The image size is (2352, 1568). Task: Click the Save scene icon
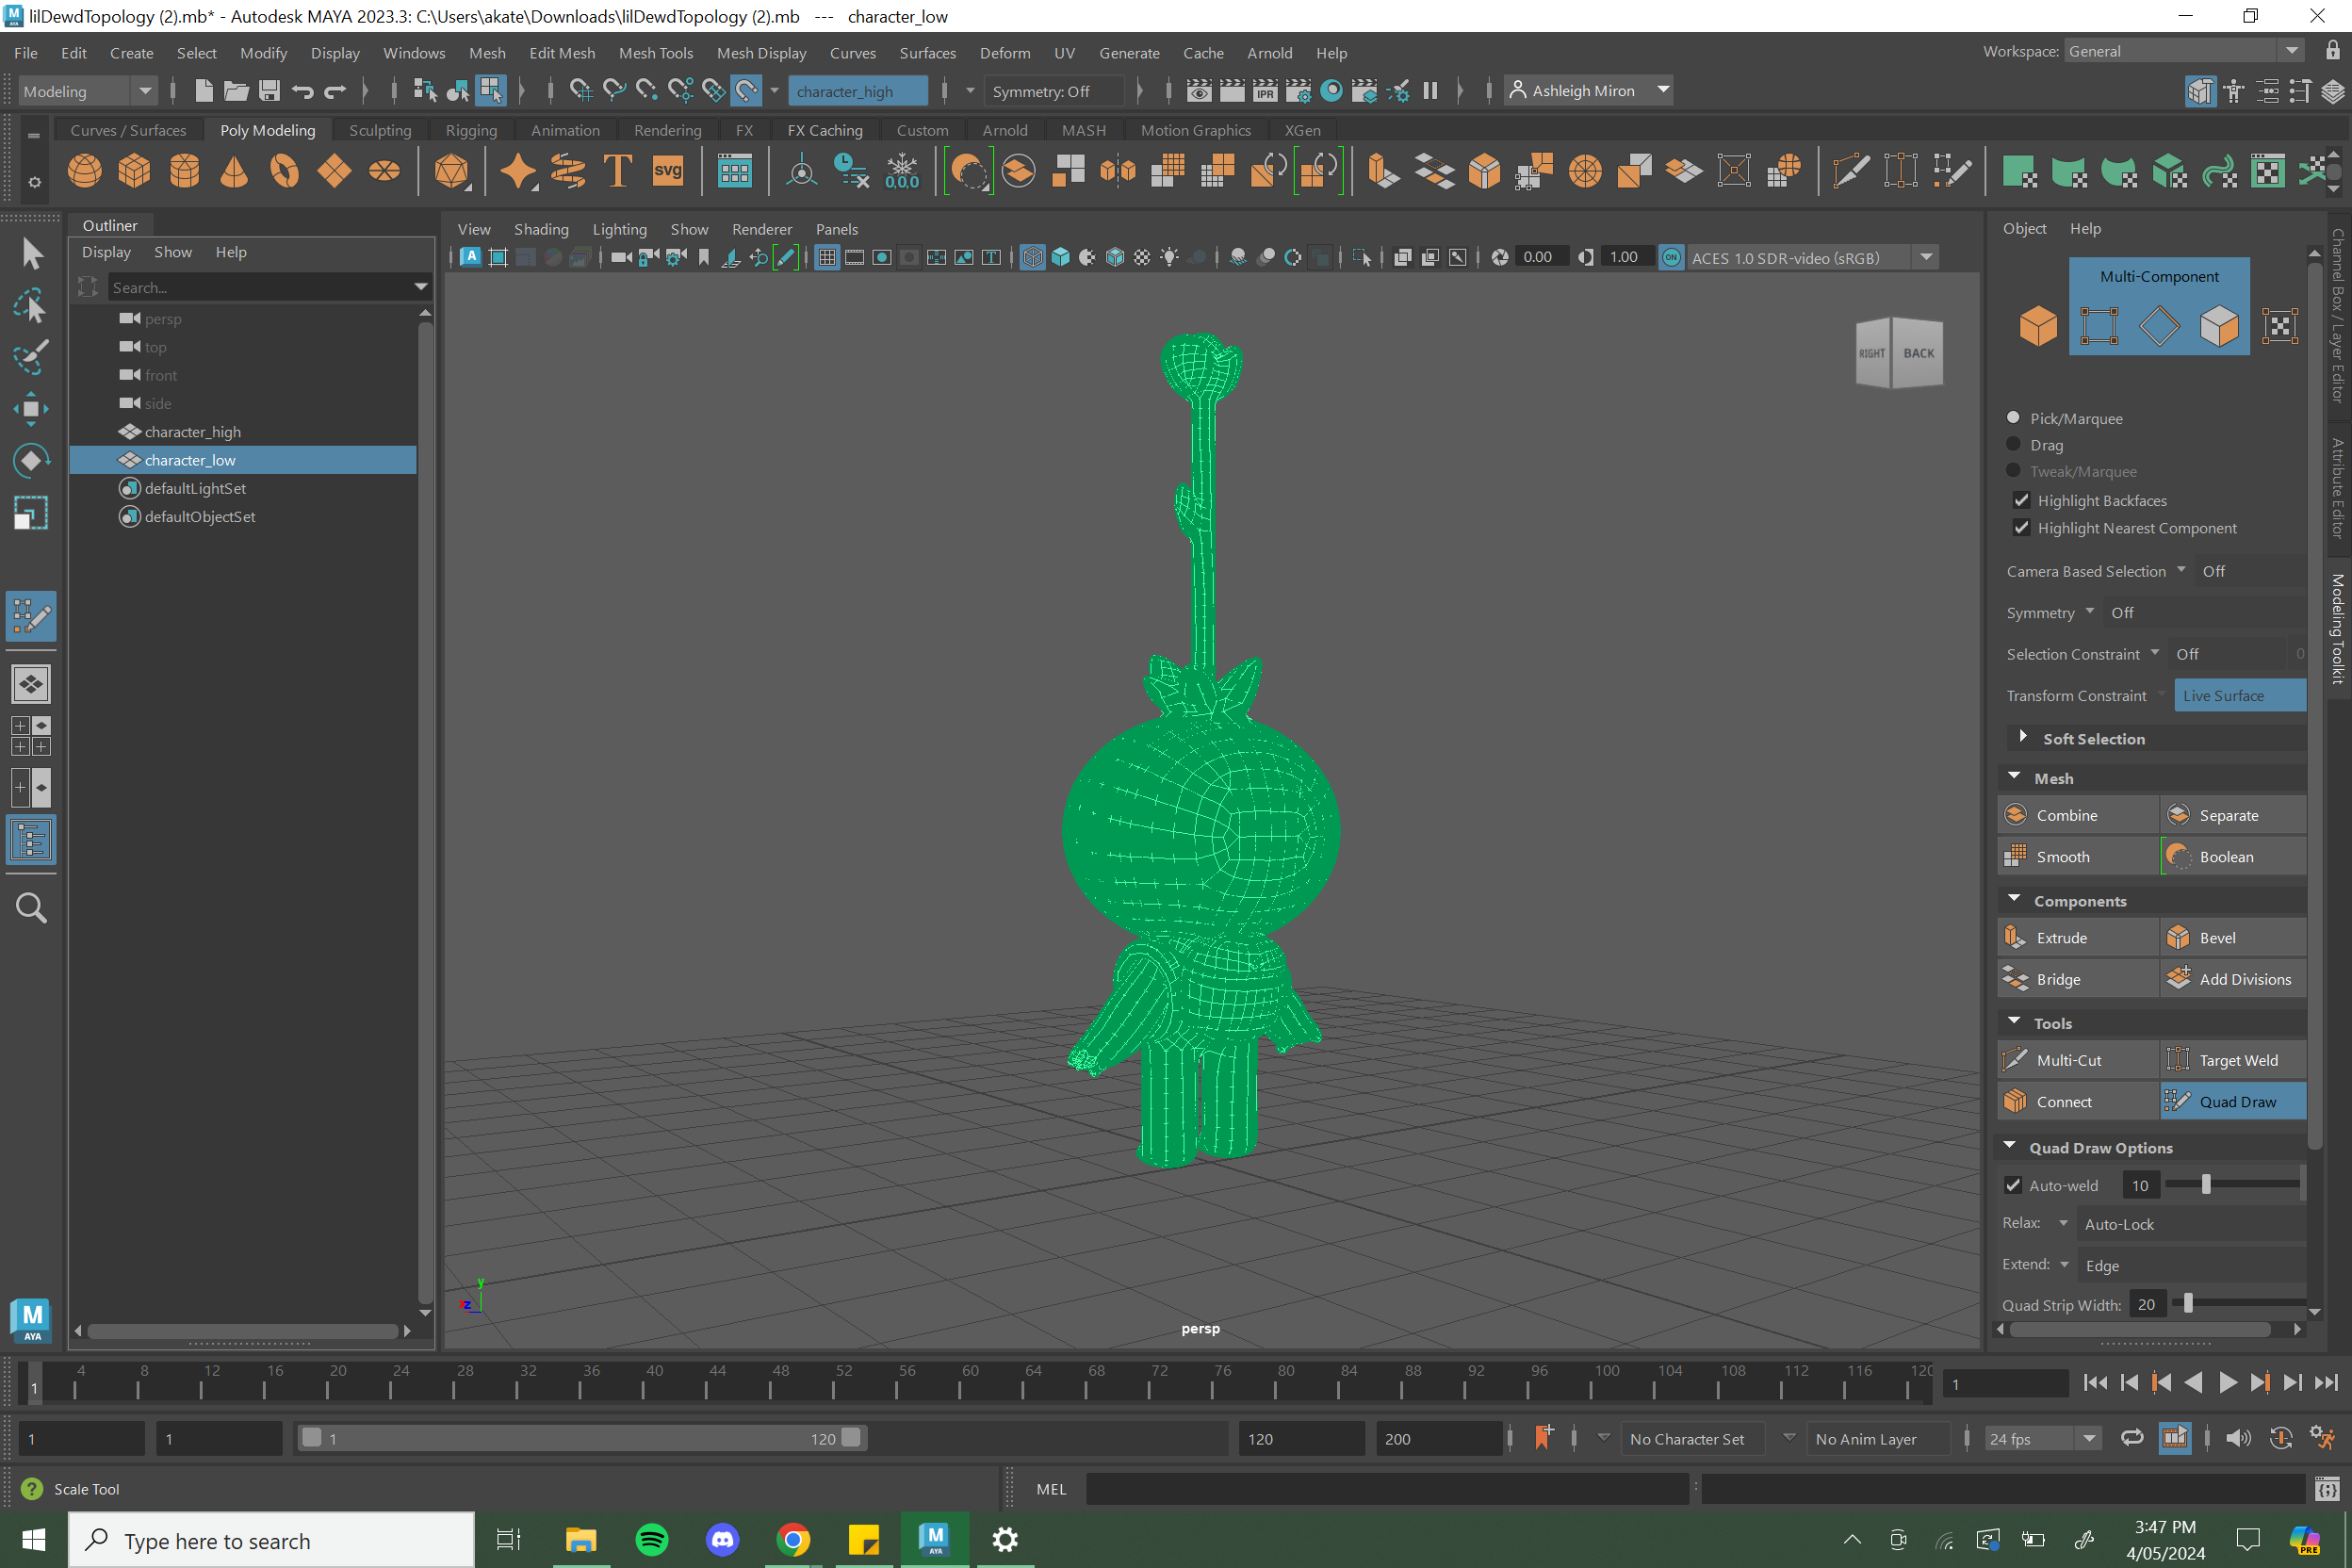click(x=269, y=91)
